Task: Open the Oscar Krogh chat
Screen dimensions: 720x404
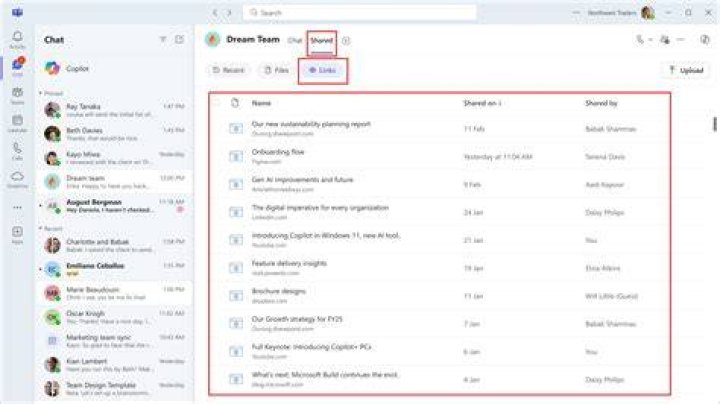Action: tap(114, 317)
